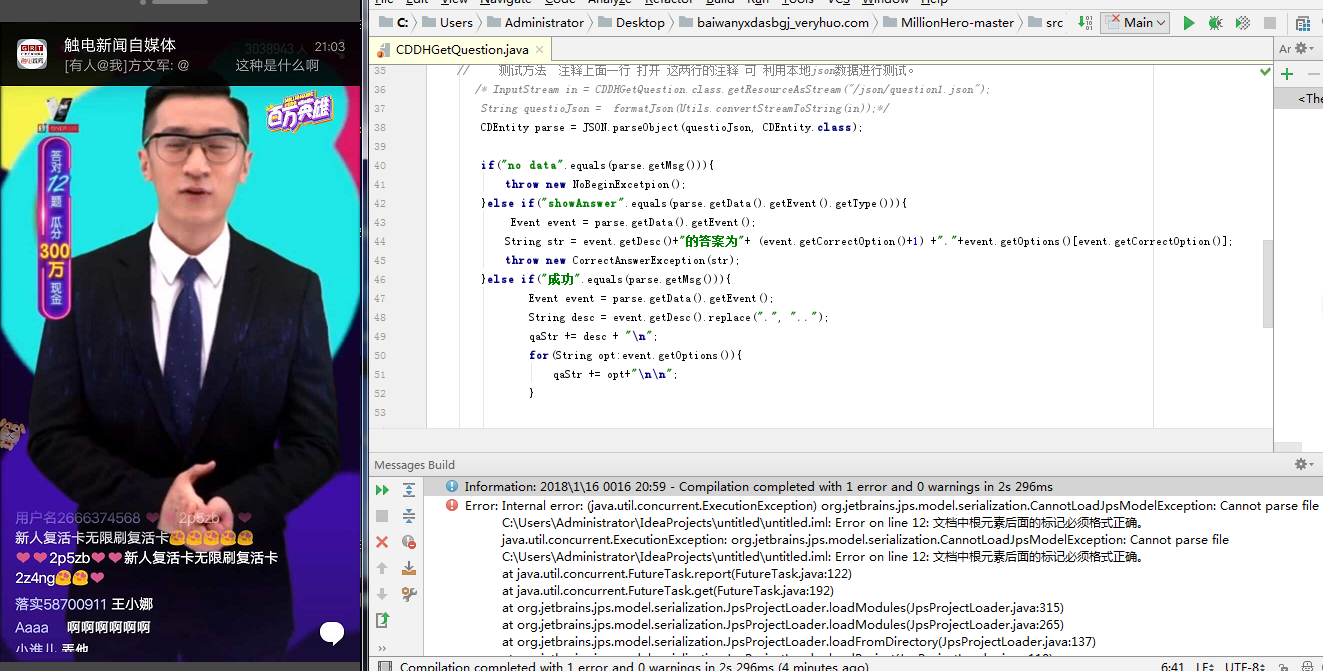The image size is (1323, 671).
Task: Select the Error Internal error message
Action: click(882, 505)
